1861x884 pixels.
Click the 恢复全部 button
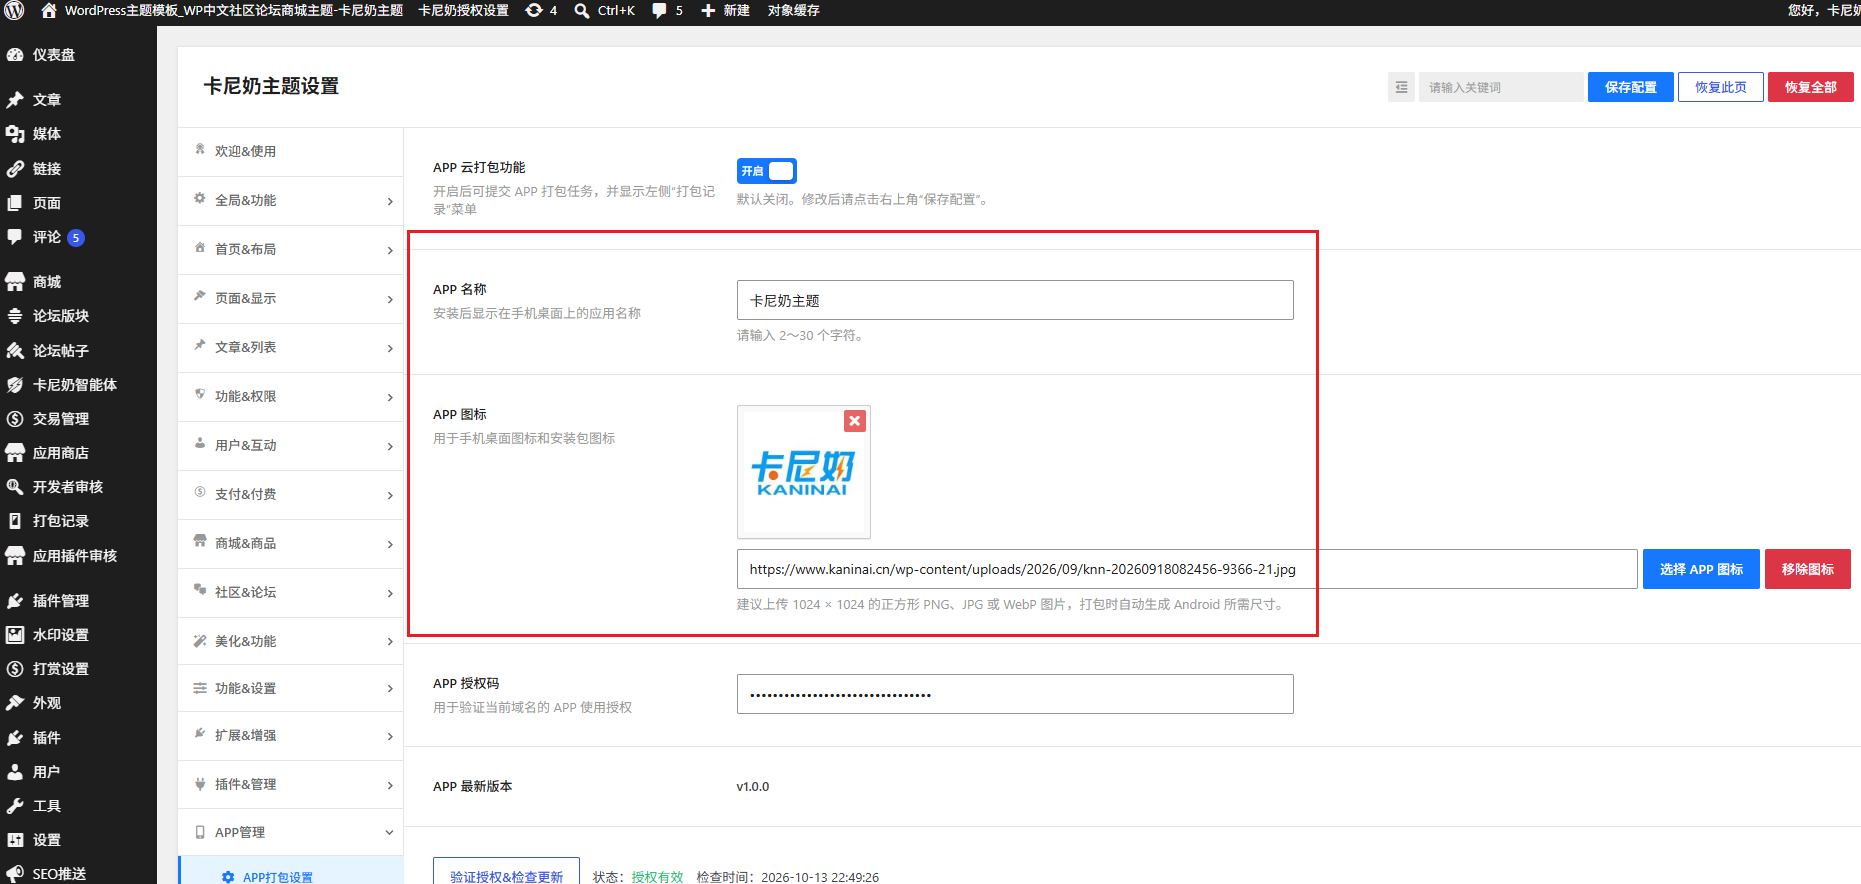click(x=1811, y=87)
